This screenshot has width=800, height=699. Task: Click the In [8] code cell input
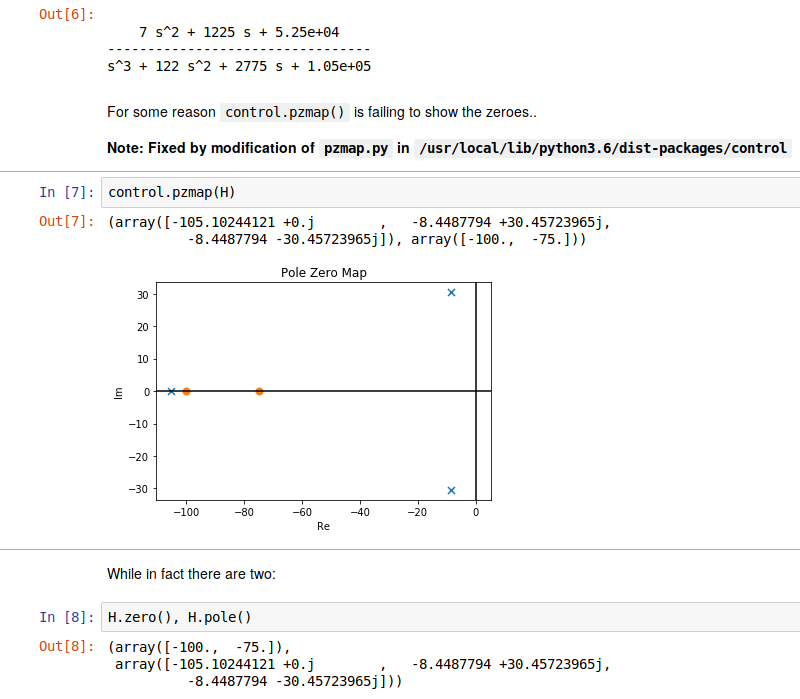click(451, 617)
